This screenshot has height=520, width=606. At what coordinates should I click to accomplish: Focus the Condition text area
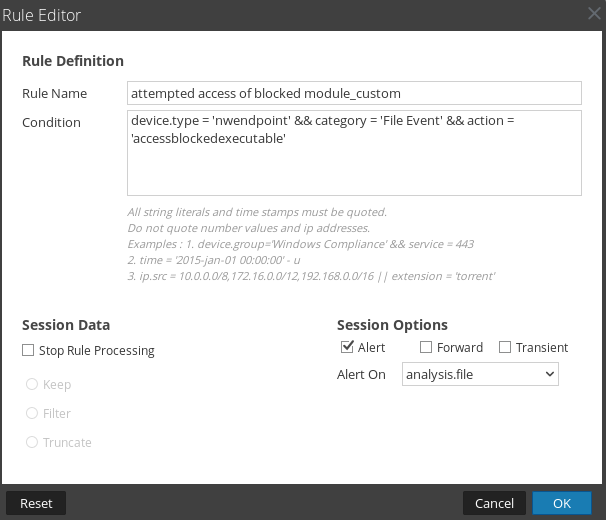pos(354,152)
